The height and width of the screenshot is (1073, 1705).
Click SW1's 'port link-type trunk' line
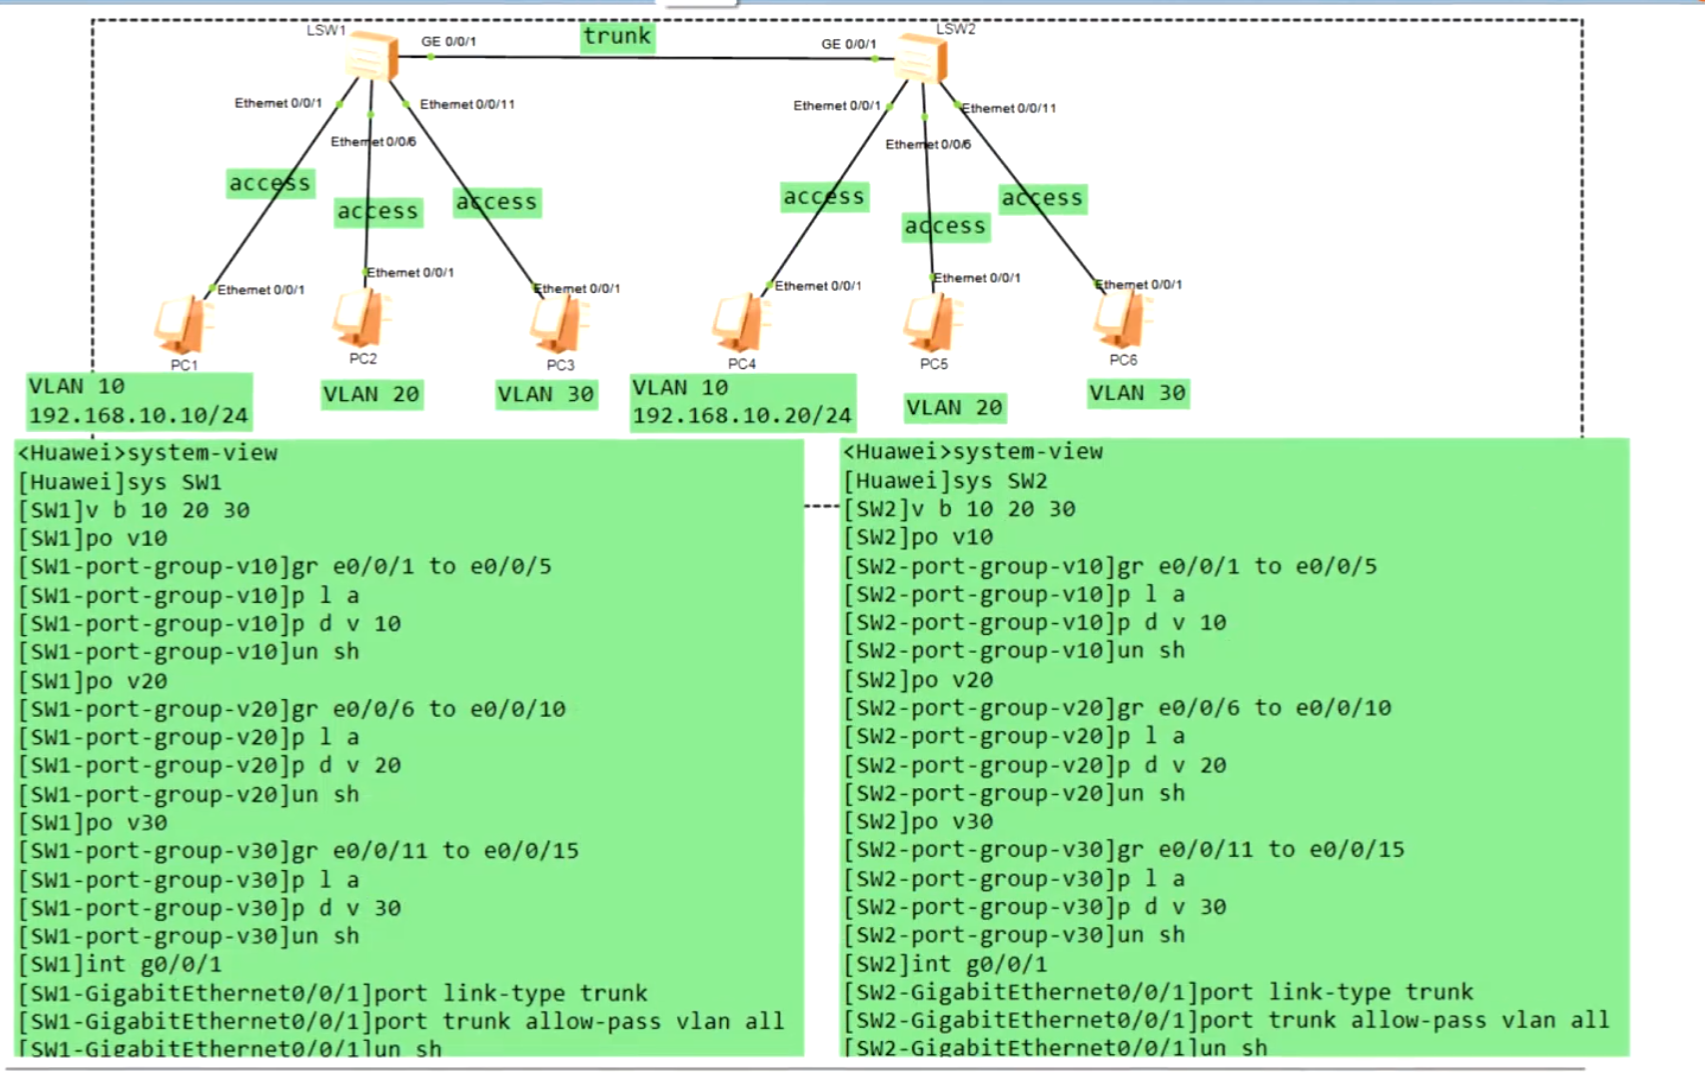tap(333, 994)
